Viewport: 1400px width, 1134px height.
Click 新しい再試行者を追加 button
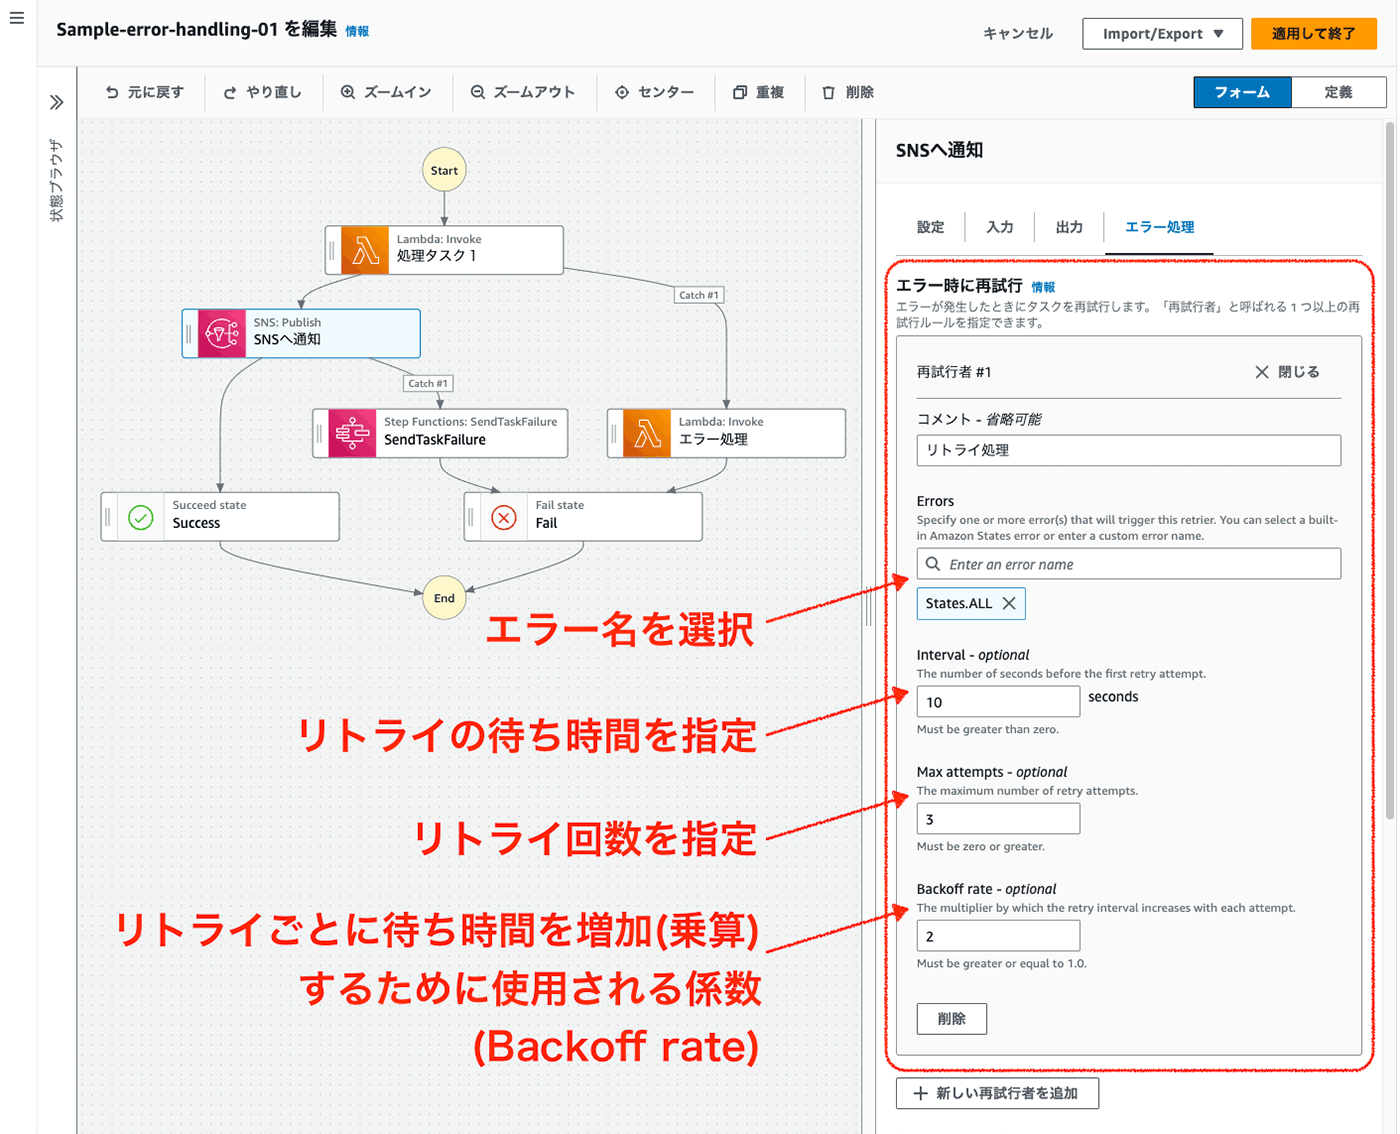[997, 1093]
